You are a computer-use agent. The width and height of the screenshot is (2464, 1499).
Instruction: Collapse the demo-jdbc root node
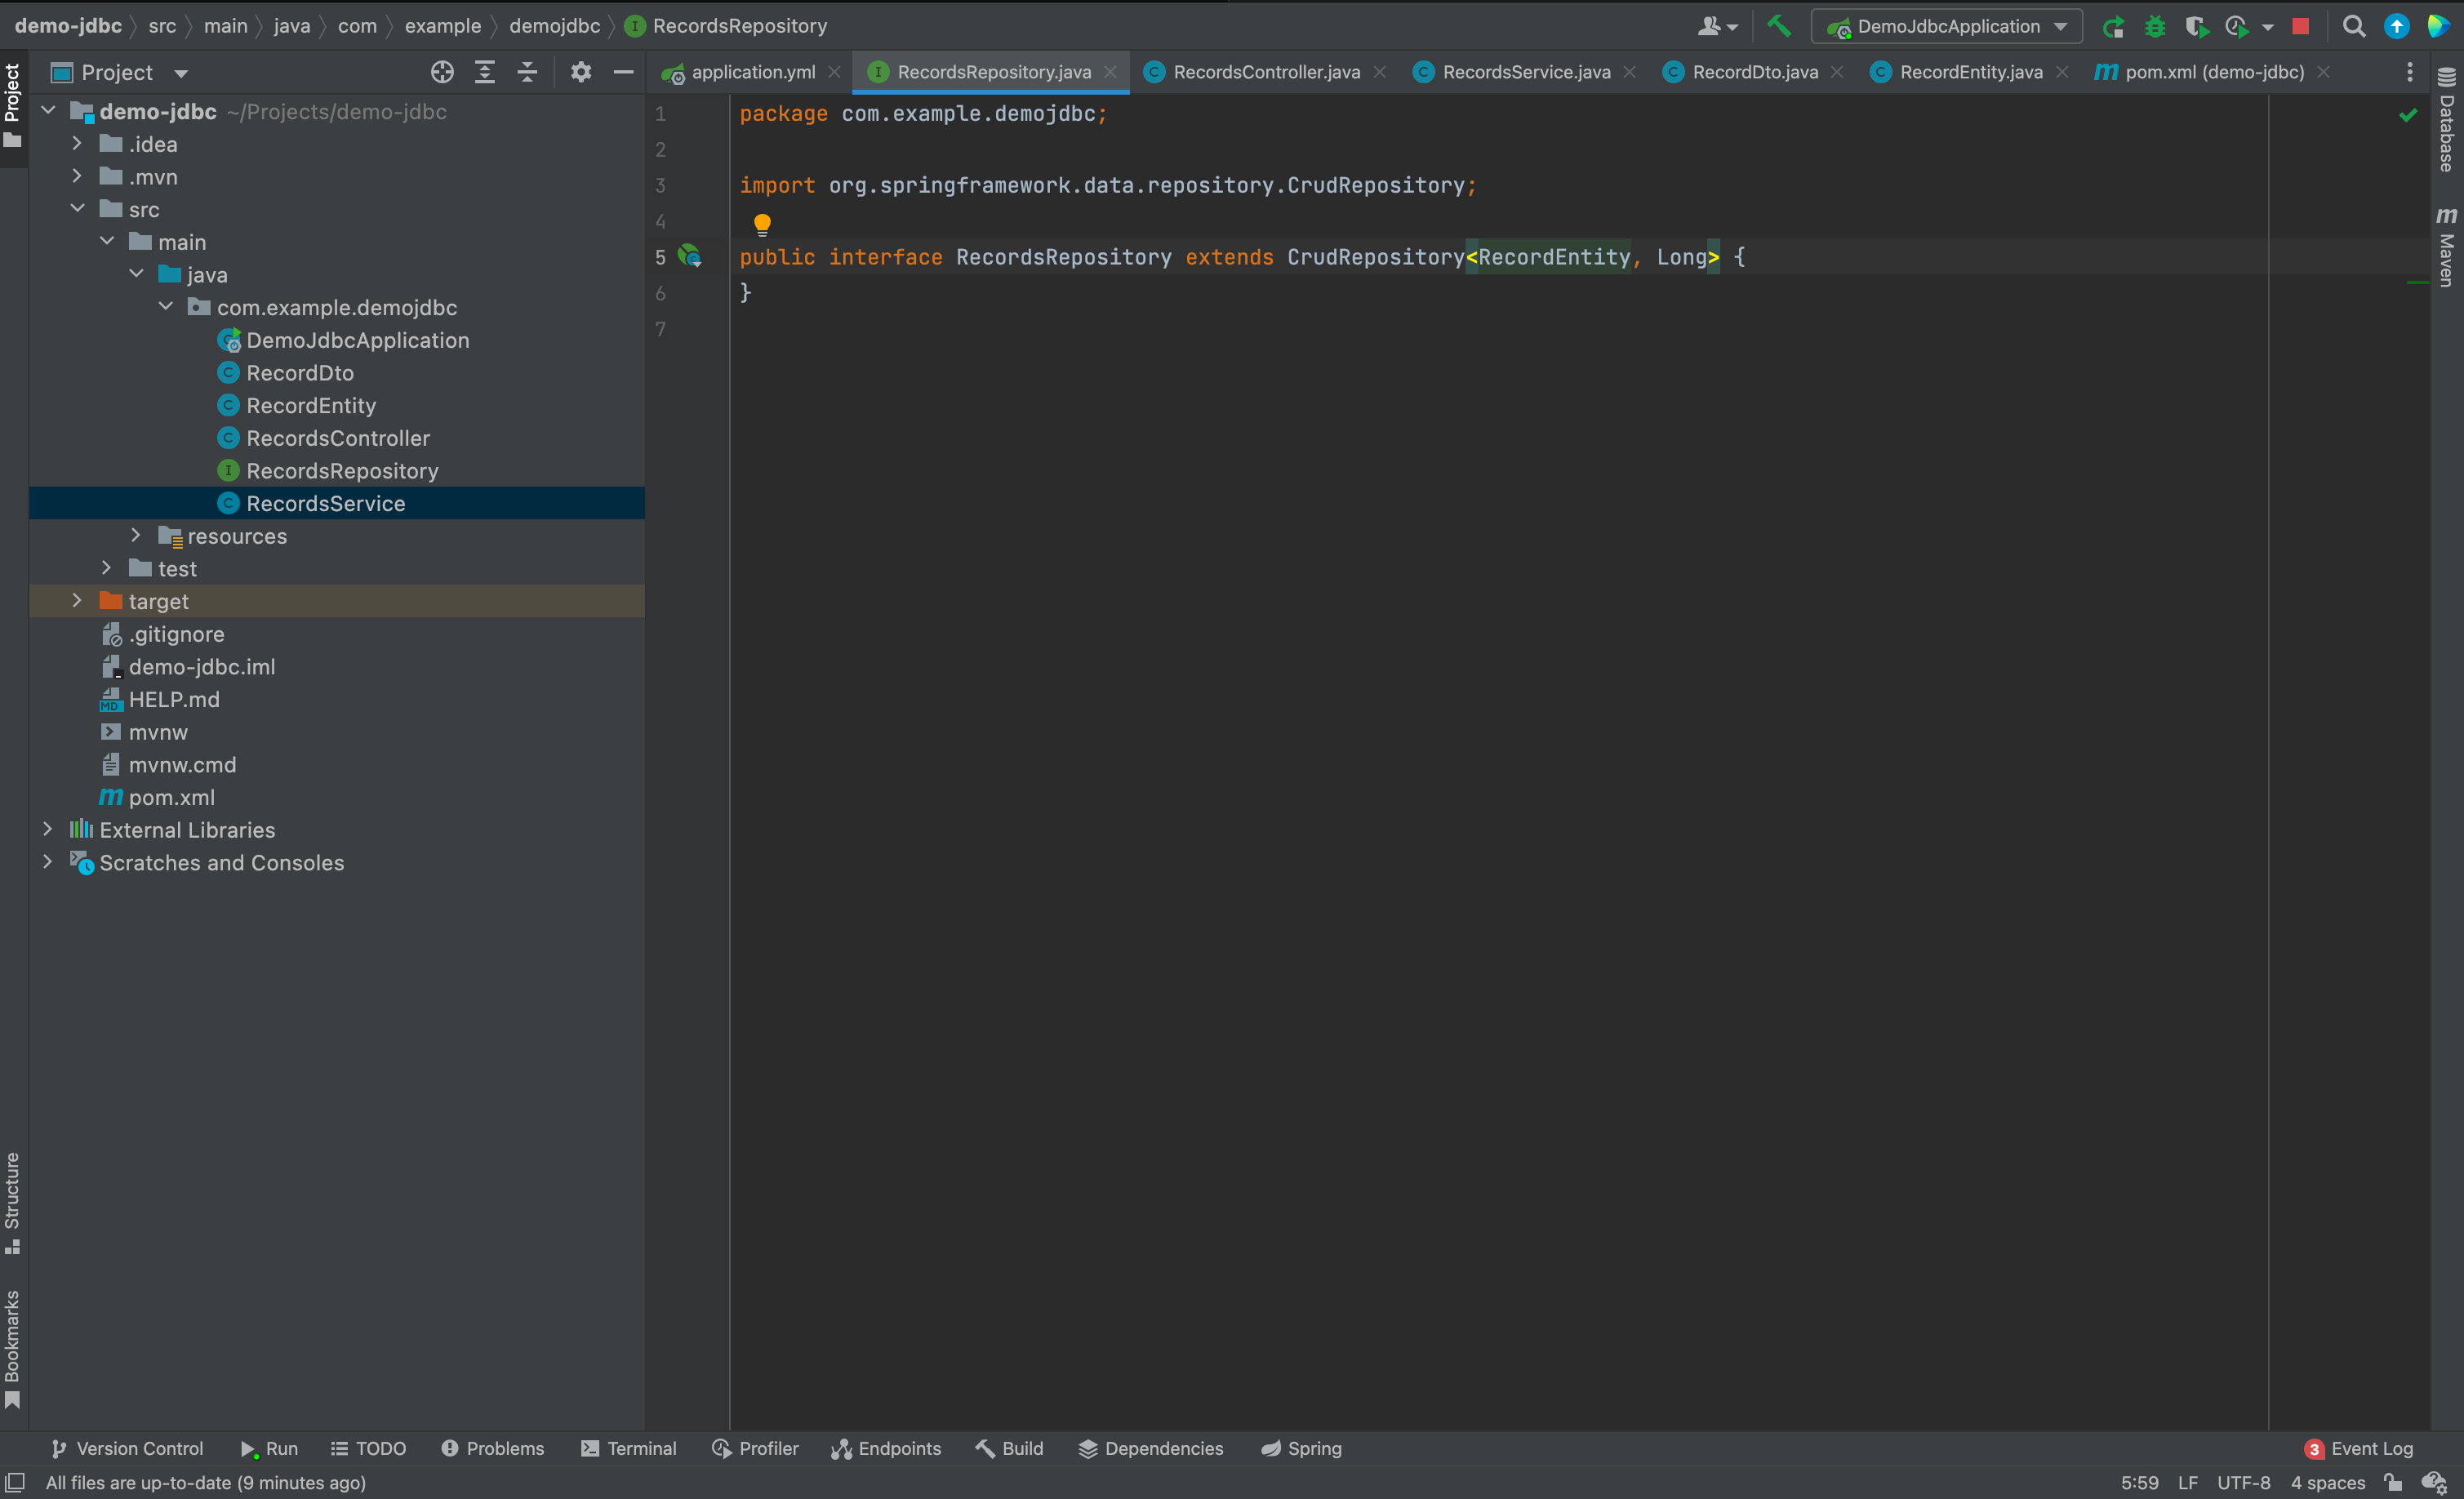coord(47,111)
